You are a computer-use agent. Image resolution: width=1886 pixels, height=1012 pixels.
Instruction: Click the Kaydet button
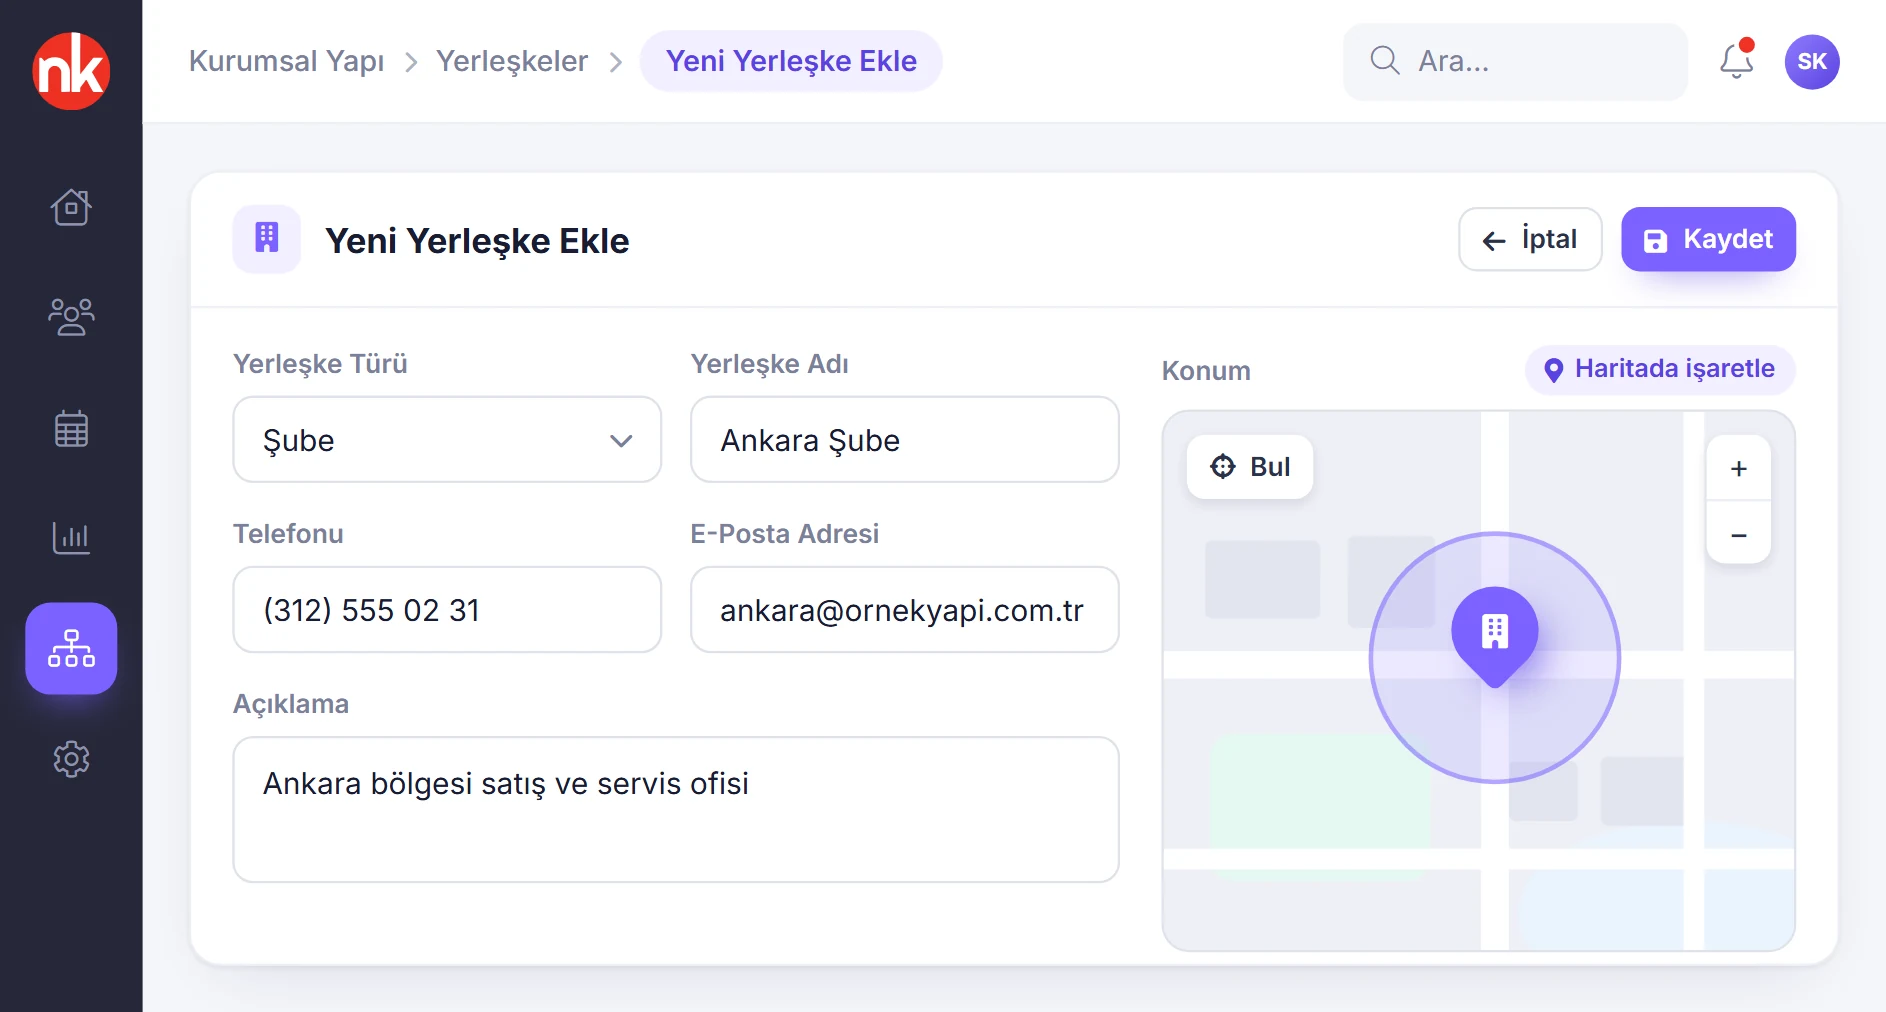1708,239
